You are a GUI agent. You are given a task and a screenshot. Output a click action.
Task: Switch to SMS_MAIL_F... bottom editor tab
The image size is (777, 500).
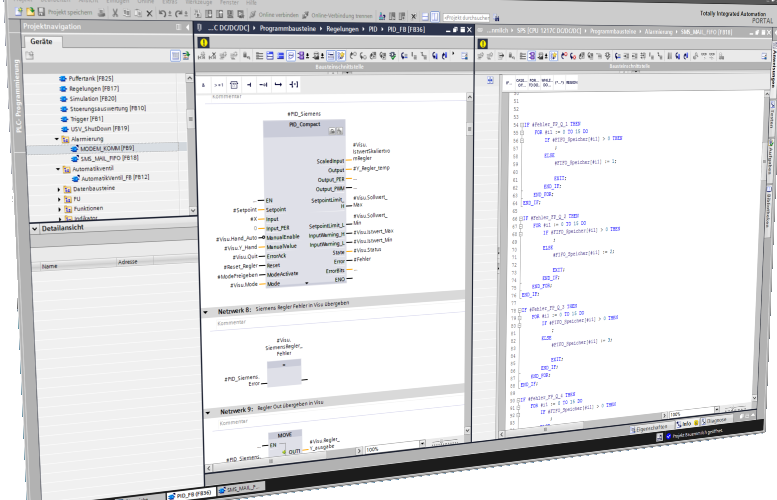click(x=239, y=489)
